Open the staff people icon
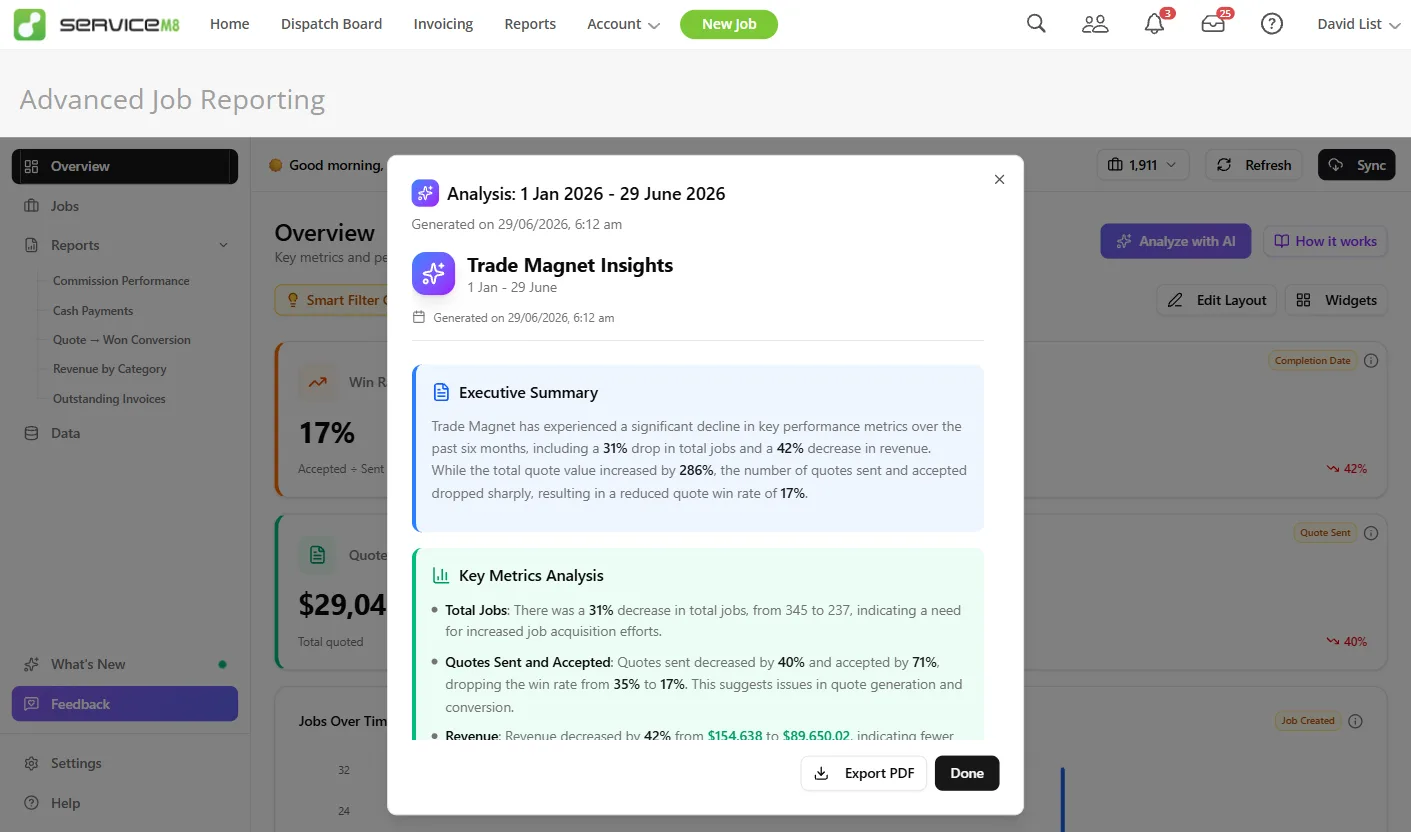 coord(1095,24)
